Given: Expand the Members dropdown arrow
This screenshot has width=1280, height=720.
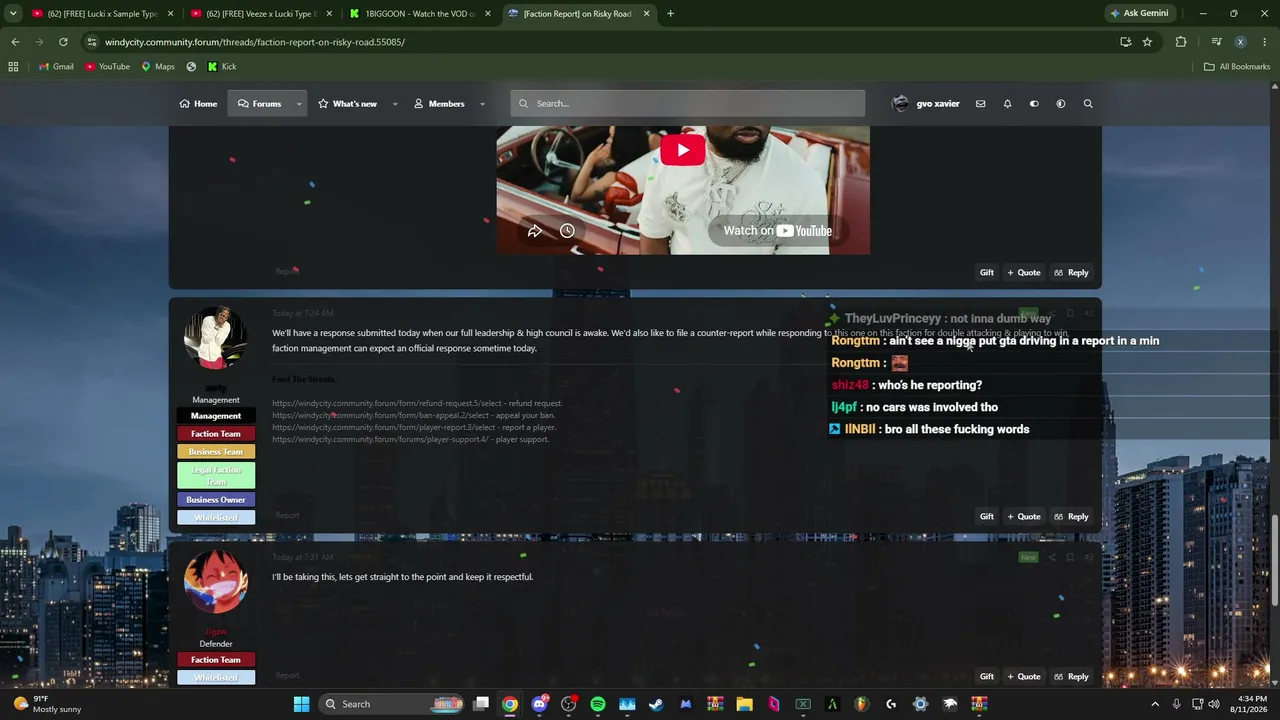Looking at the screenshot, I should [x=482, y=104].
